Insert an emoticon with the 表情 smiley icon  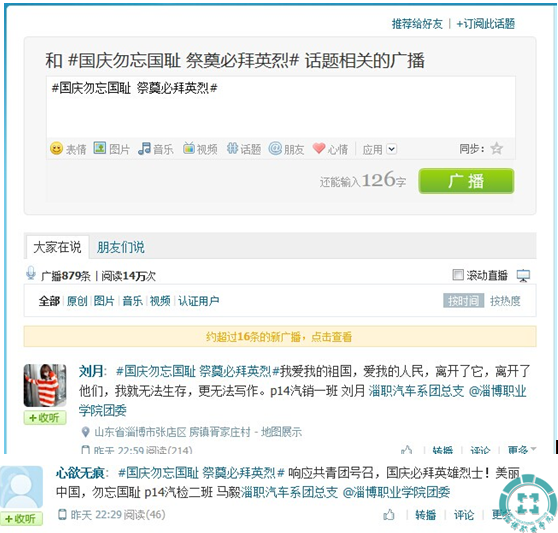coord(56,148)
